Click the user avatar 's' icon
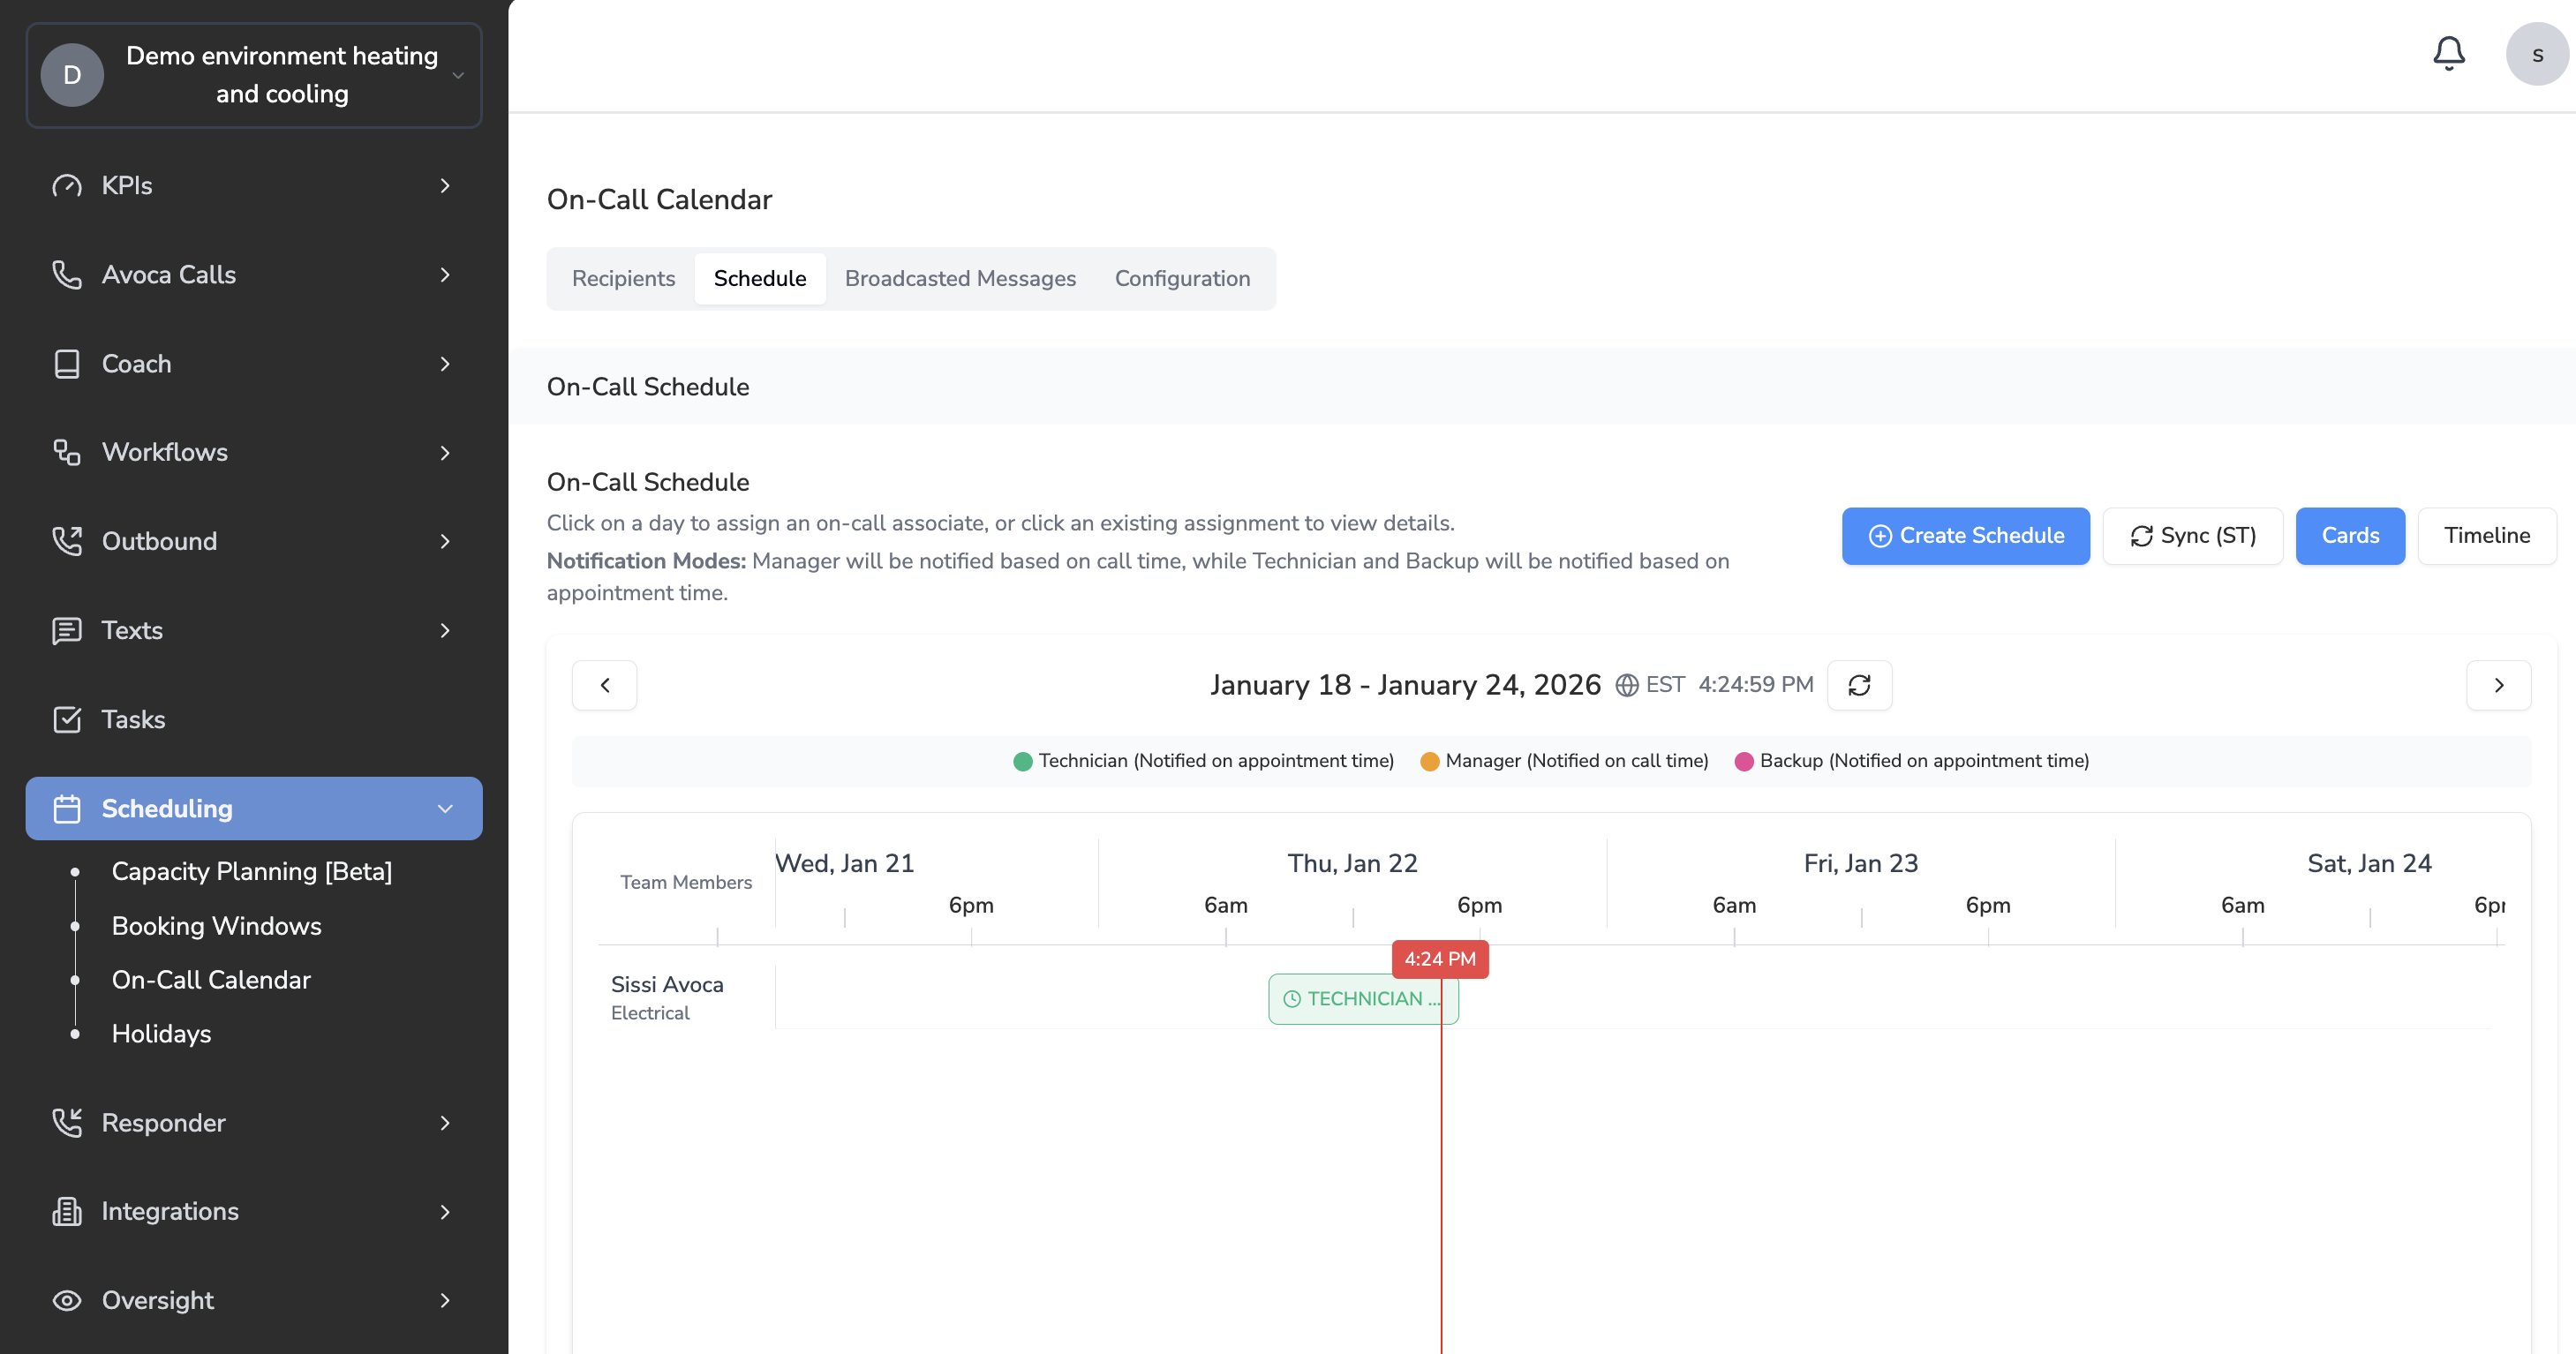This screenshot has height=1354, width=2576. coord(2536,54)
